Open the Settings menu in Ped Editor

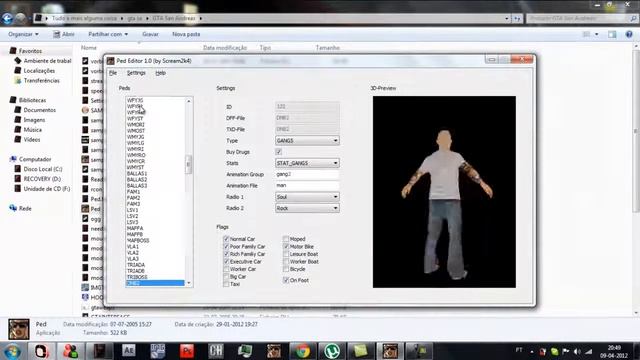pos(136,73)
